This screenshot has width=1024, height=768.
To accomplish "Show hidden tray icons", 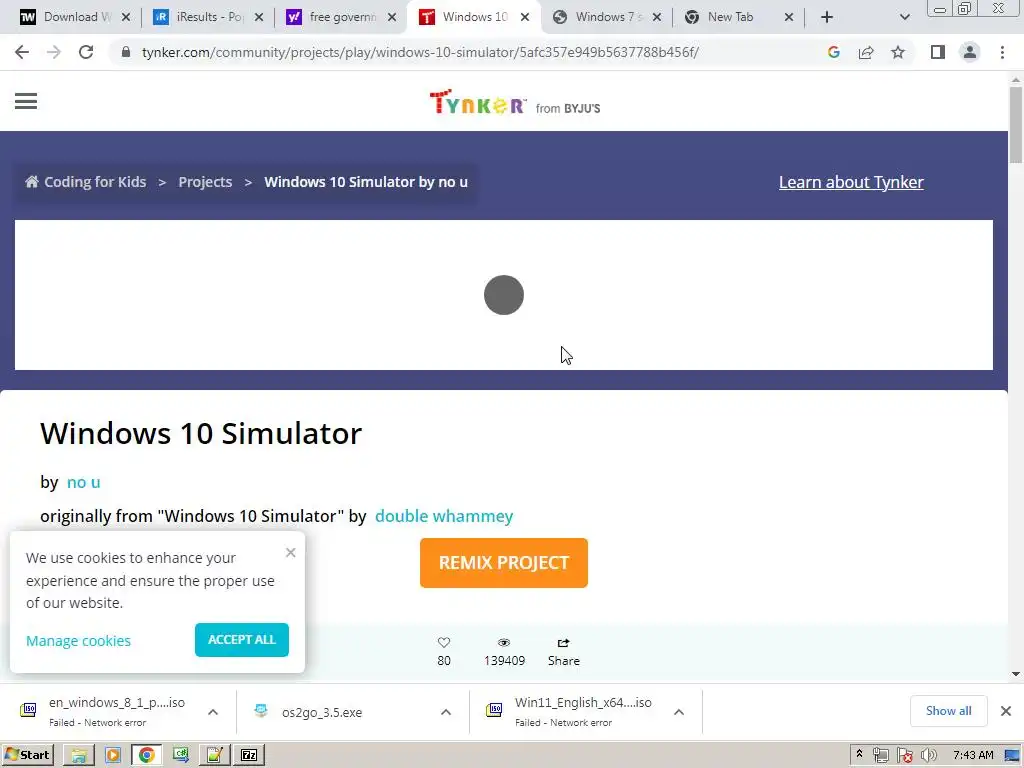I will coord(859,755).
